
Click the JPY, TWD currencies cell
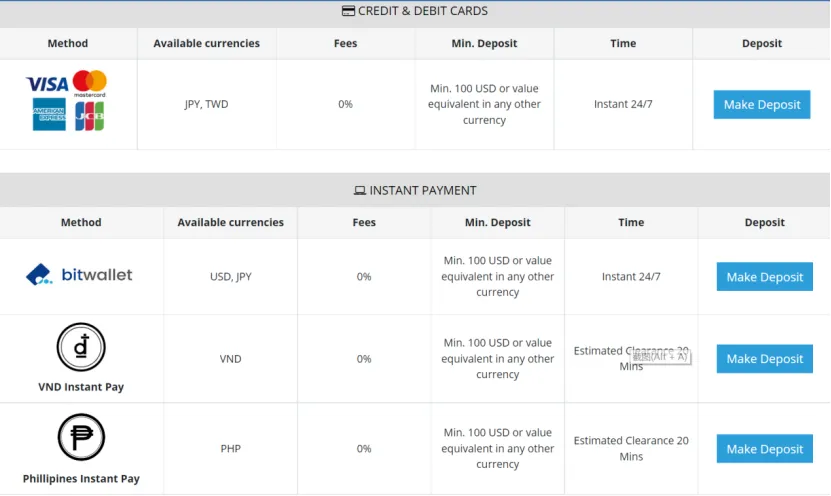pyautogui.click(x=207, y=104)
